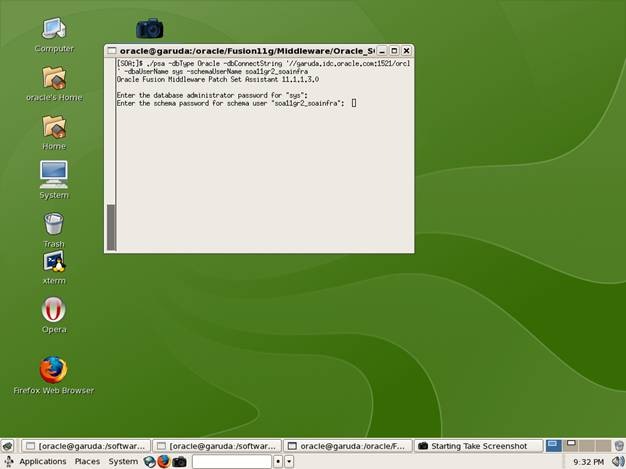Screen dimensions: 626x469
Task: Open the Applications menu
Action: click(43, 461)
